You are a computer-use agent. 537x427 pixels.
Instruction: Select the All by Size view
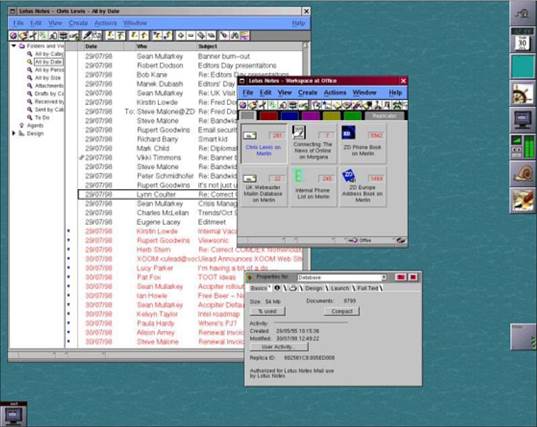tap(48, 78)
